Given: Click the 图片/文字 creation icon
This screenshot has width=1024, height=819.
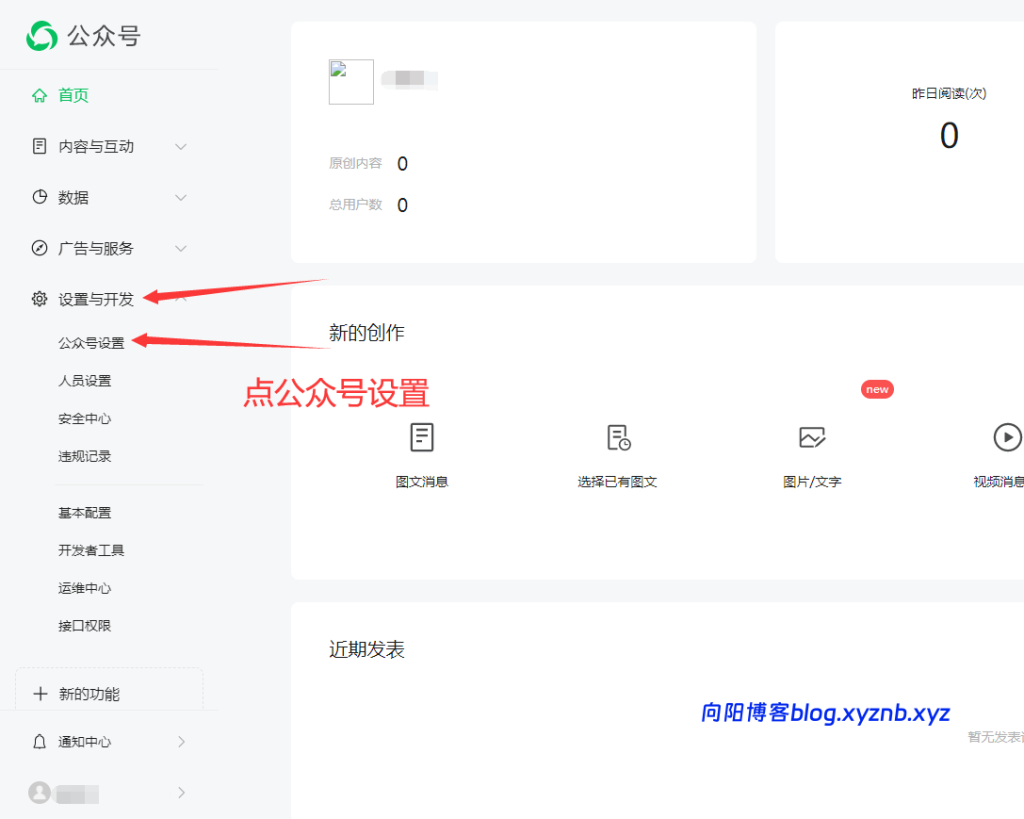Looking at the screenshot, I should click(x=812, y=437).
